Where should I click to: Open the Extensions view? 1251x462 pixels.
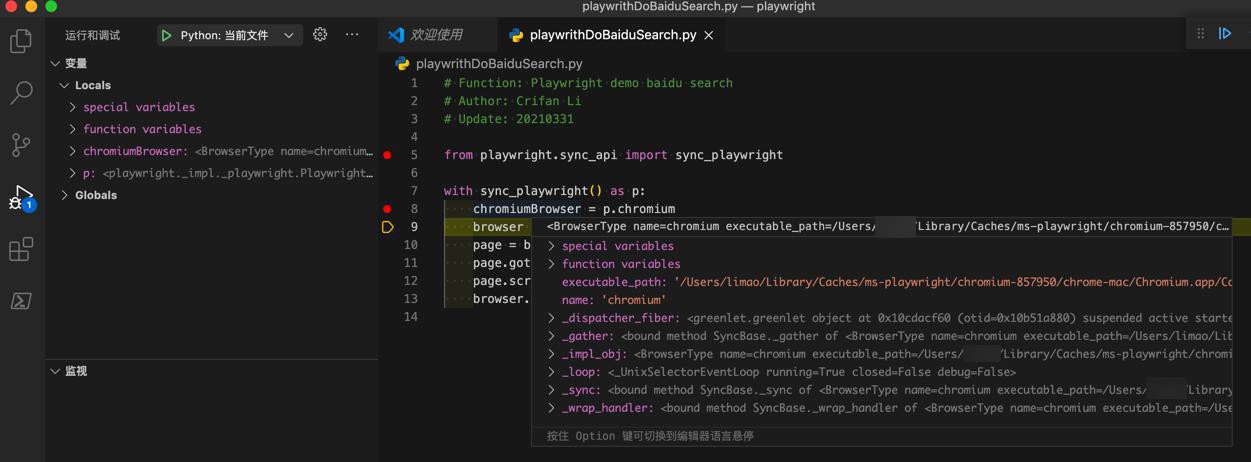coord(21,249)
